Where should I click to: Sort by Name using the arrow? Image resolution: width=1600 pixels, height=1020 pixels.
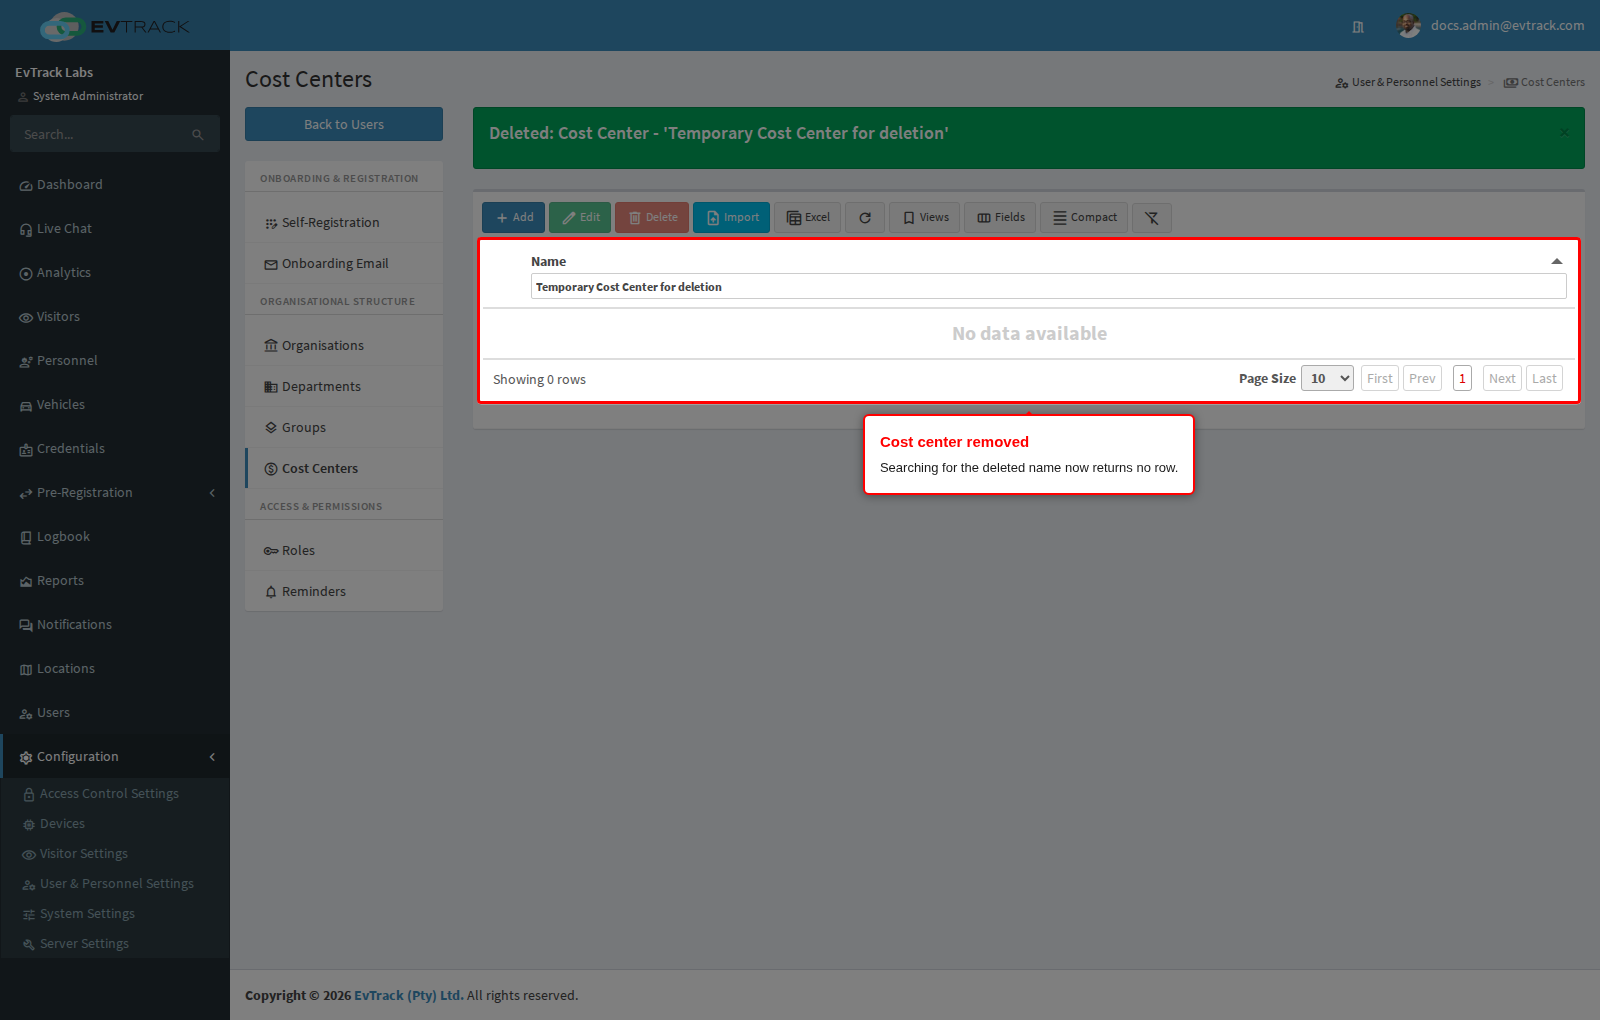[1557, 261]
